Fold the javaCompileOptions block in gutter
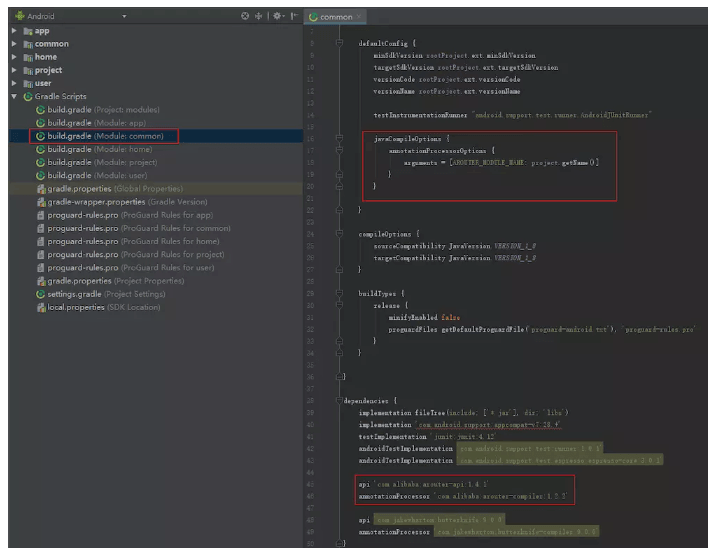The height and width of the screenshot is (557, 717). pos(341,139)
